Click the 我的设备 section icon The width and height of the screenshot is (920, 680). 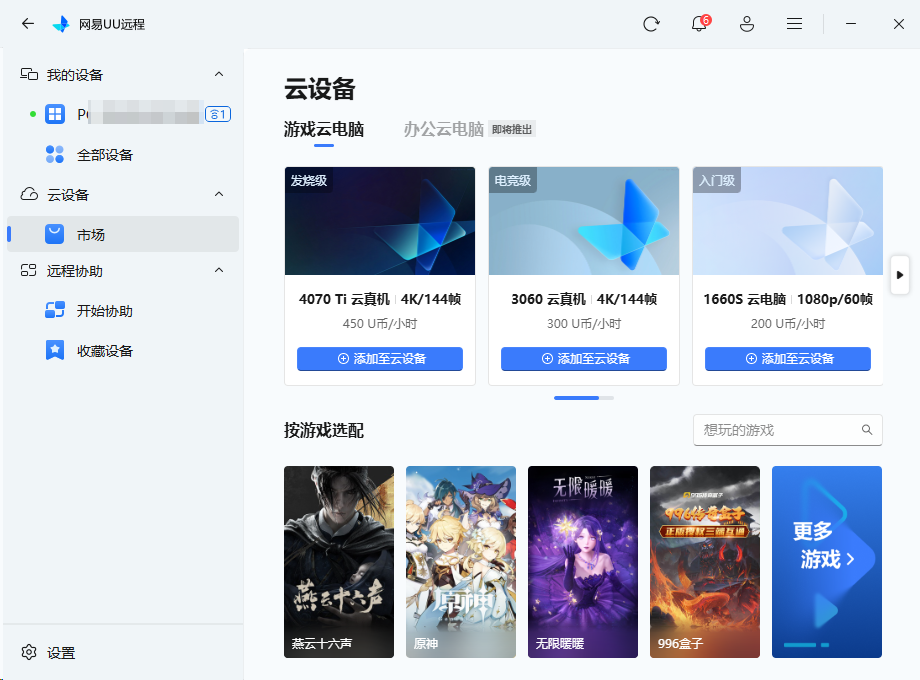[x=29, y=75]
